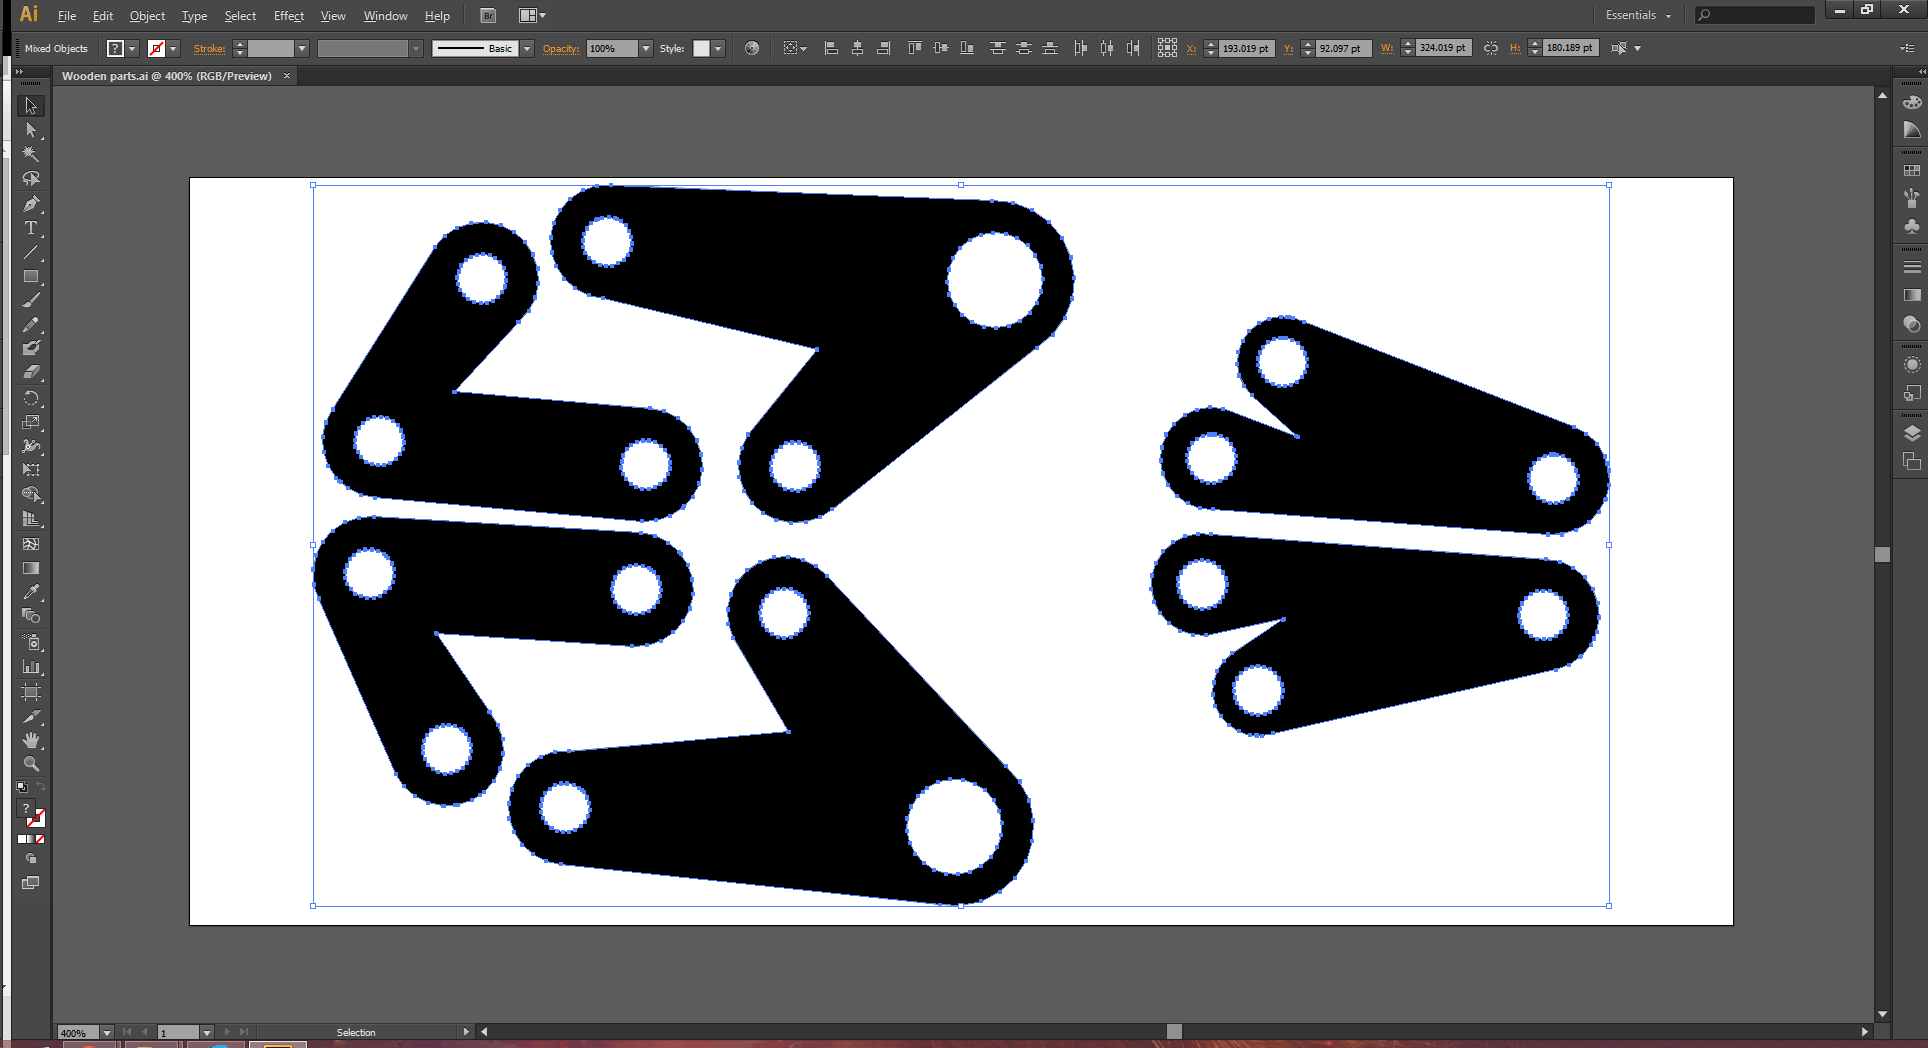Screen dimensions: 1928x1048
Task: Select the Slice tool
Action: (x=31, y=716)
